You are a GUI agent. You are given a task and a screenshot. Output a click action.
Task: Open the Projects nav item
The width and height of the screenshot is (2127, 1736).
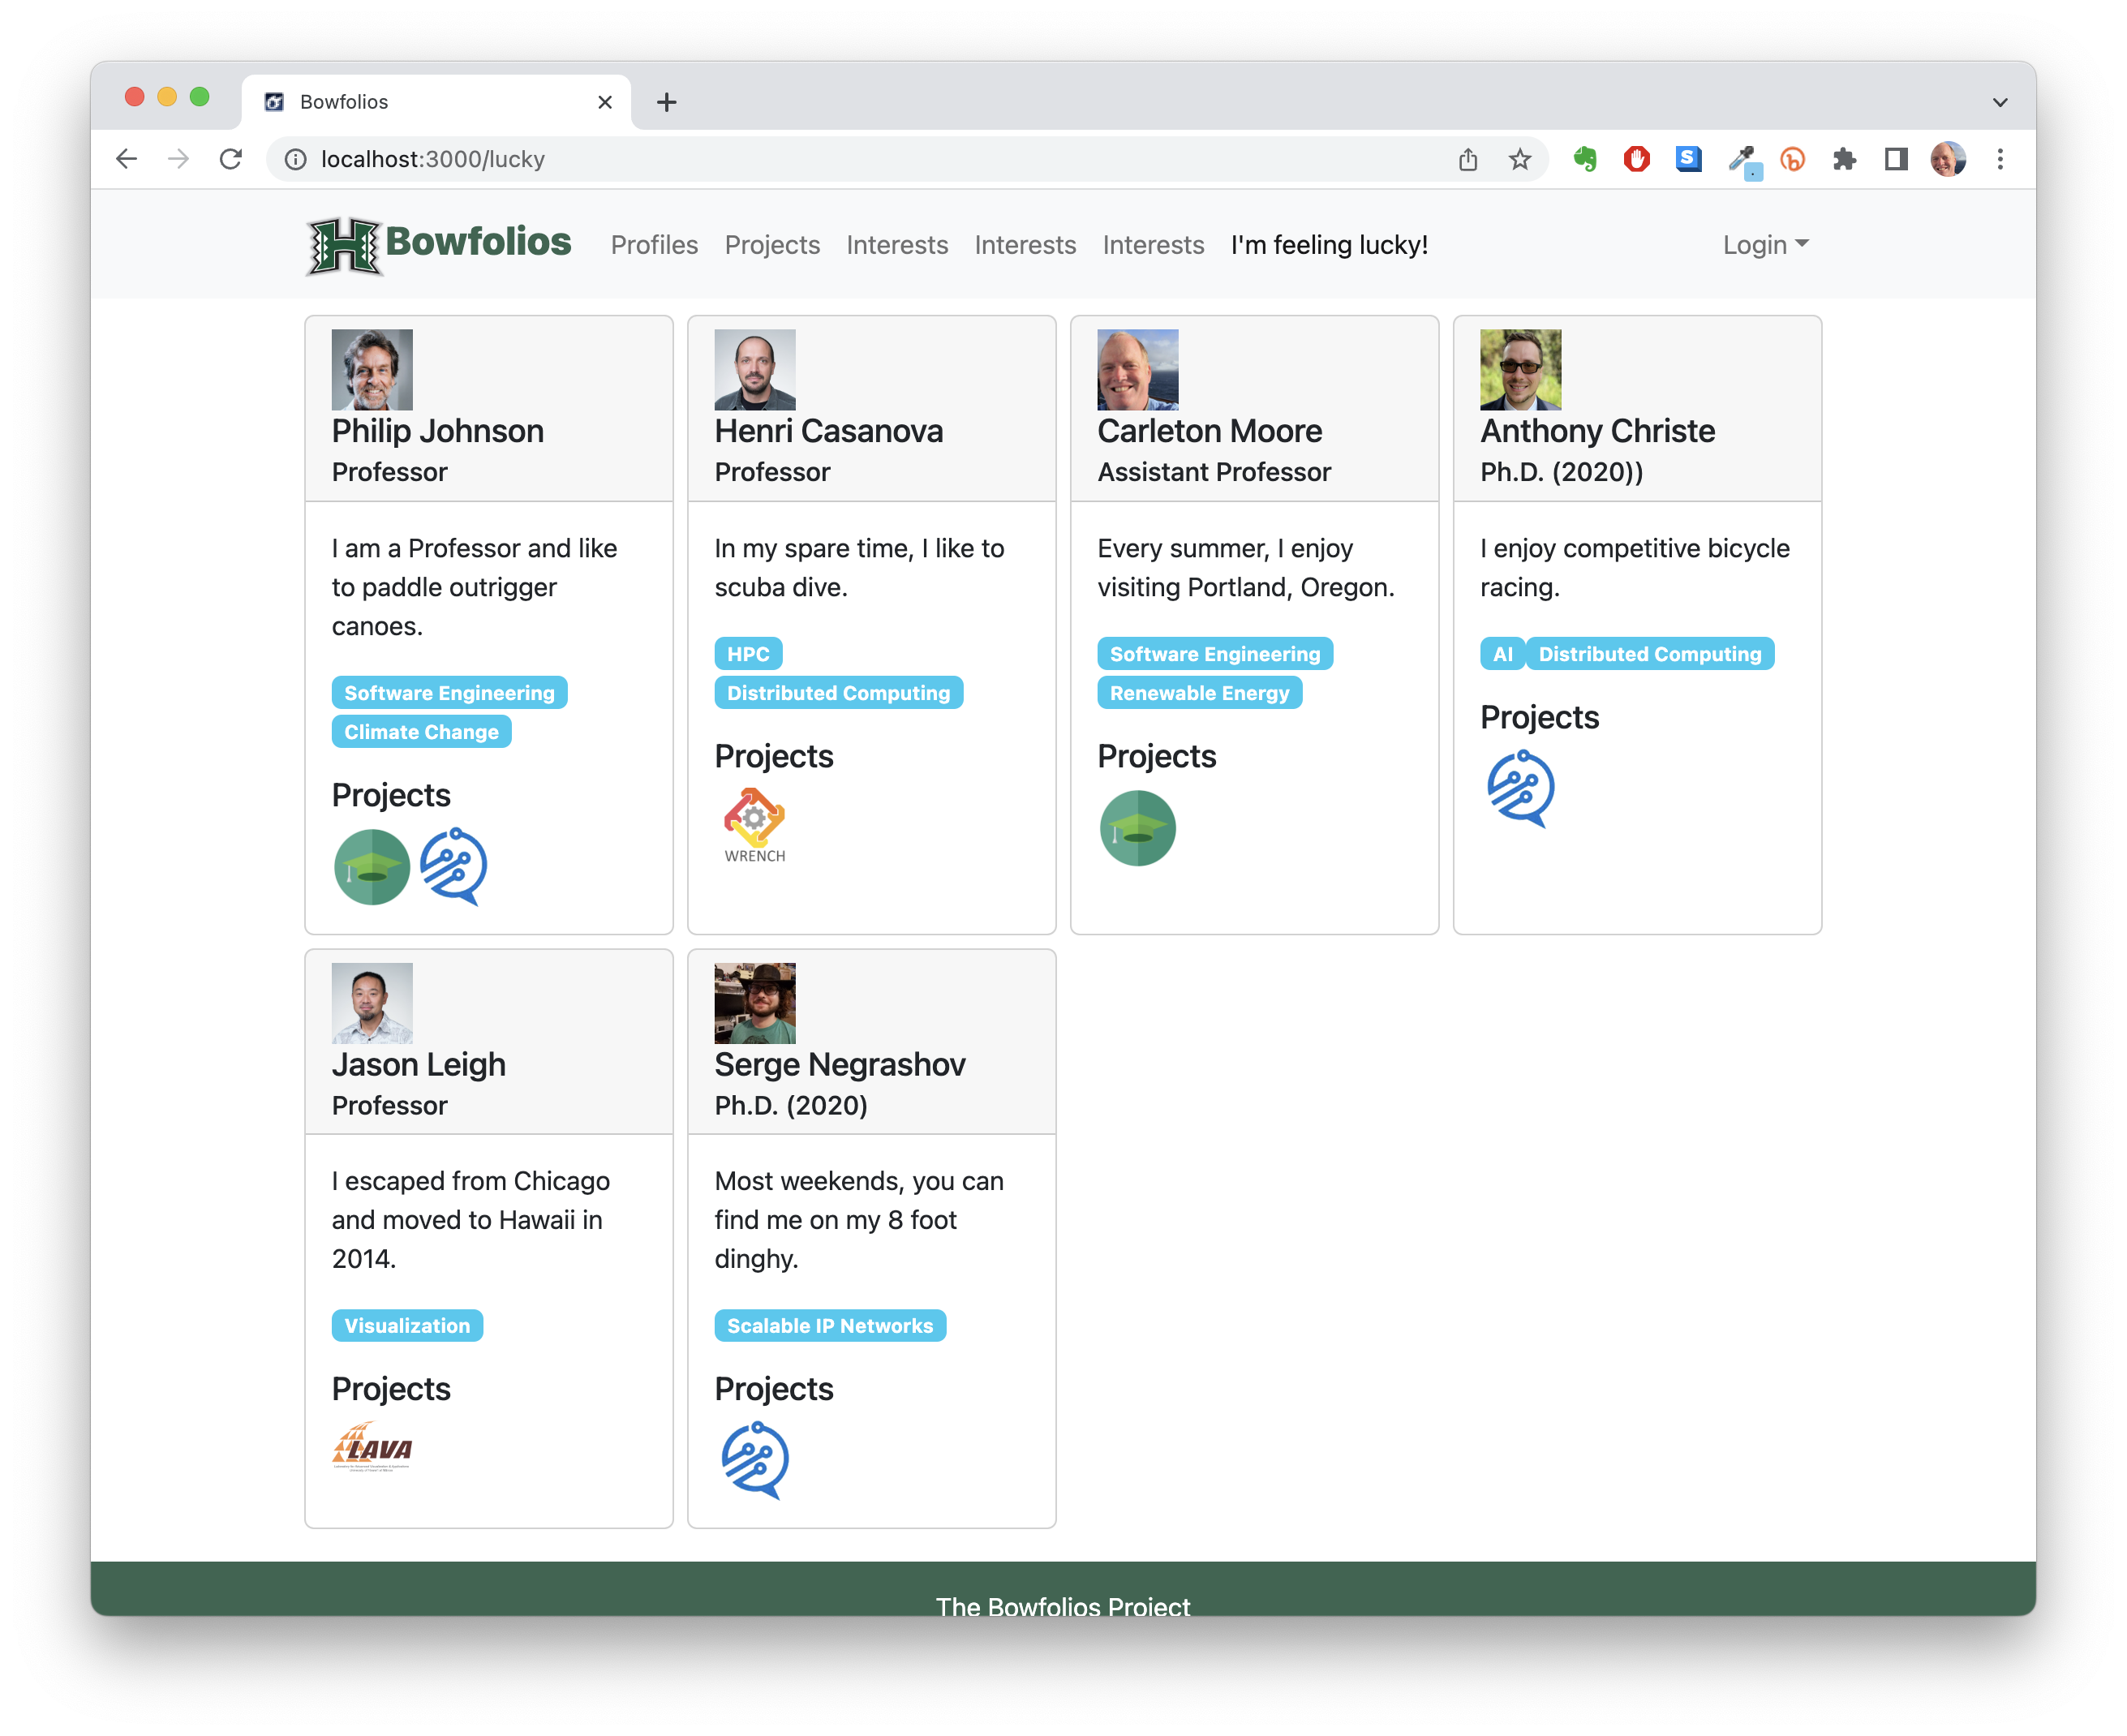772,245
